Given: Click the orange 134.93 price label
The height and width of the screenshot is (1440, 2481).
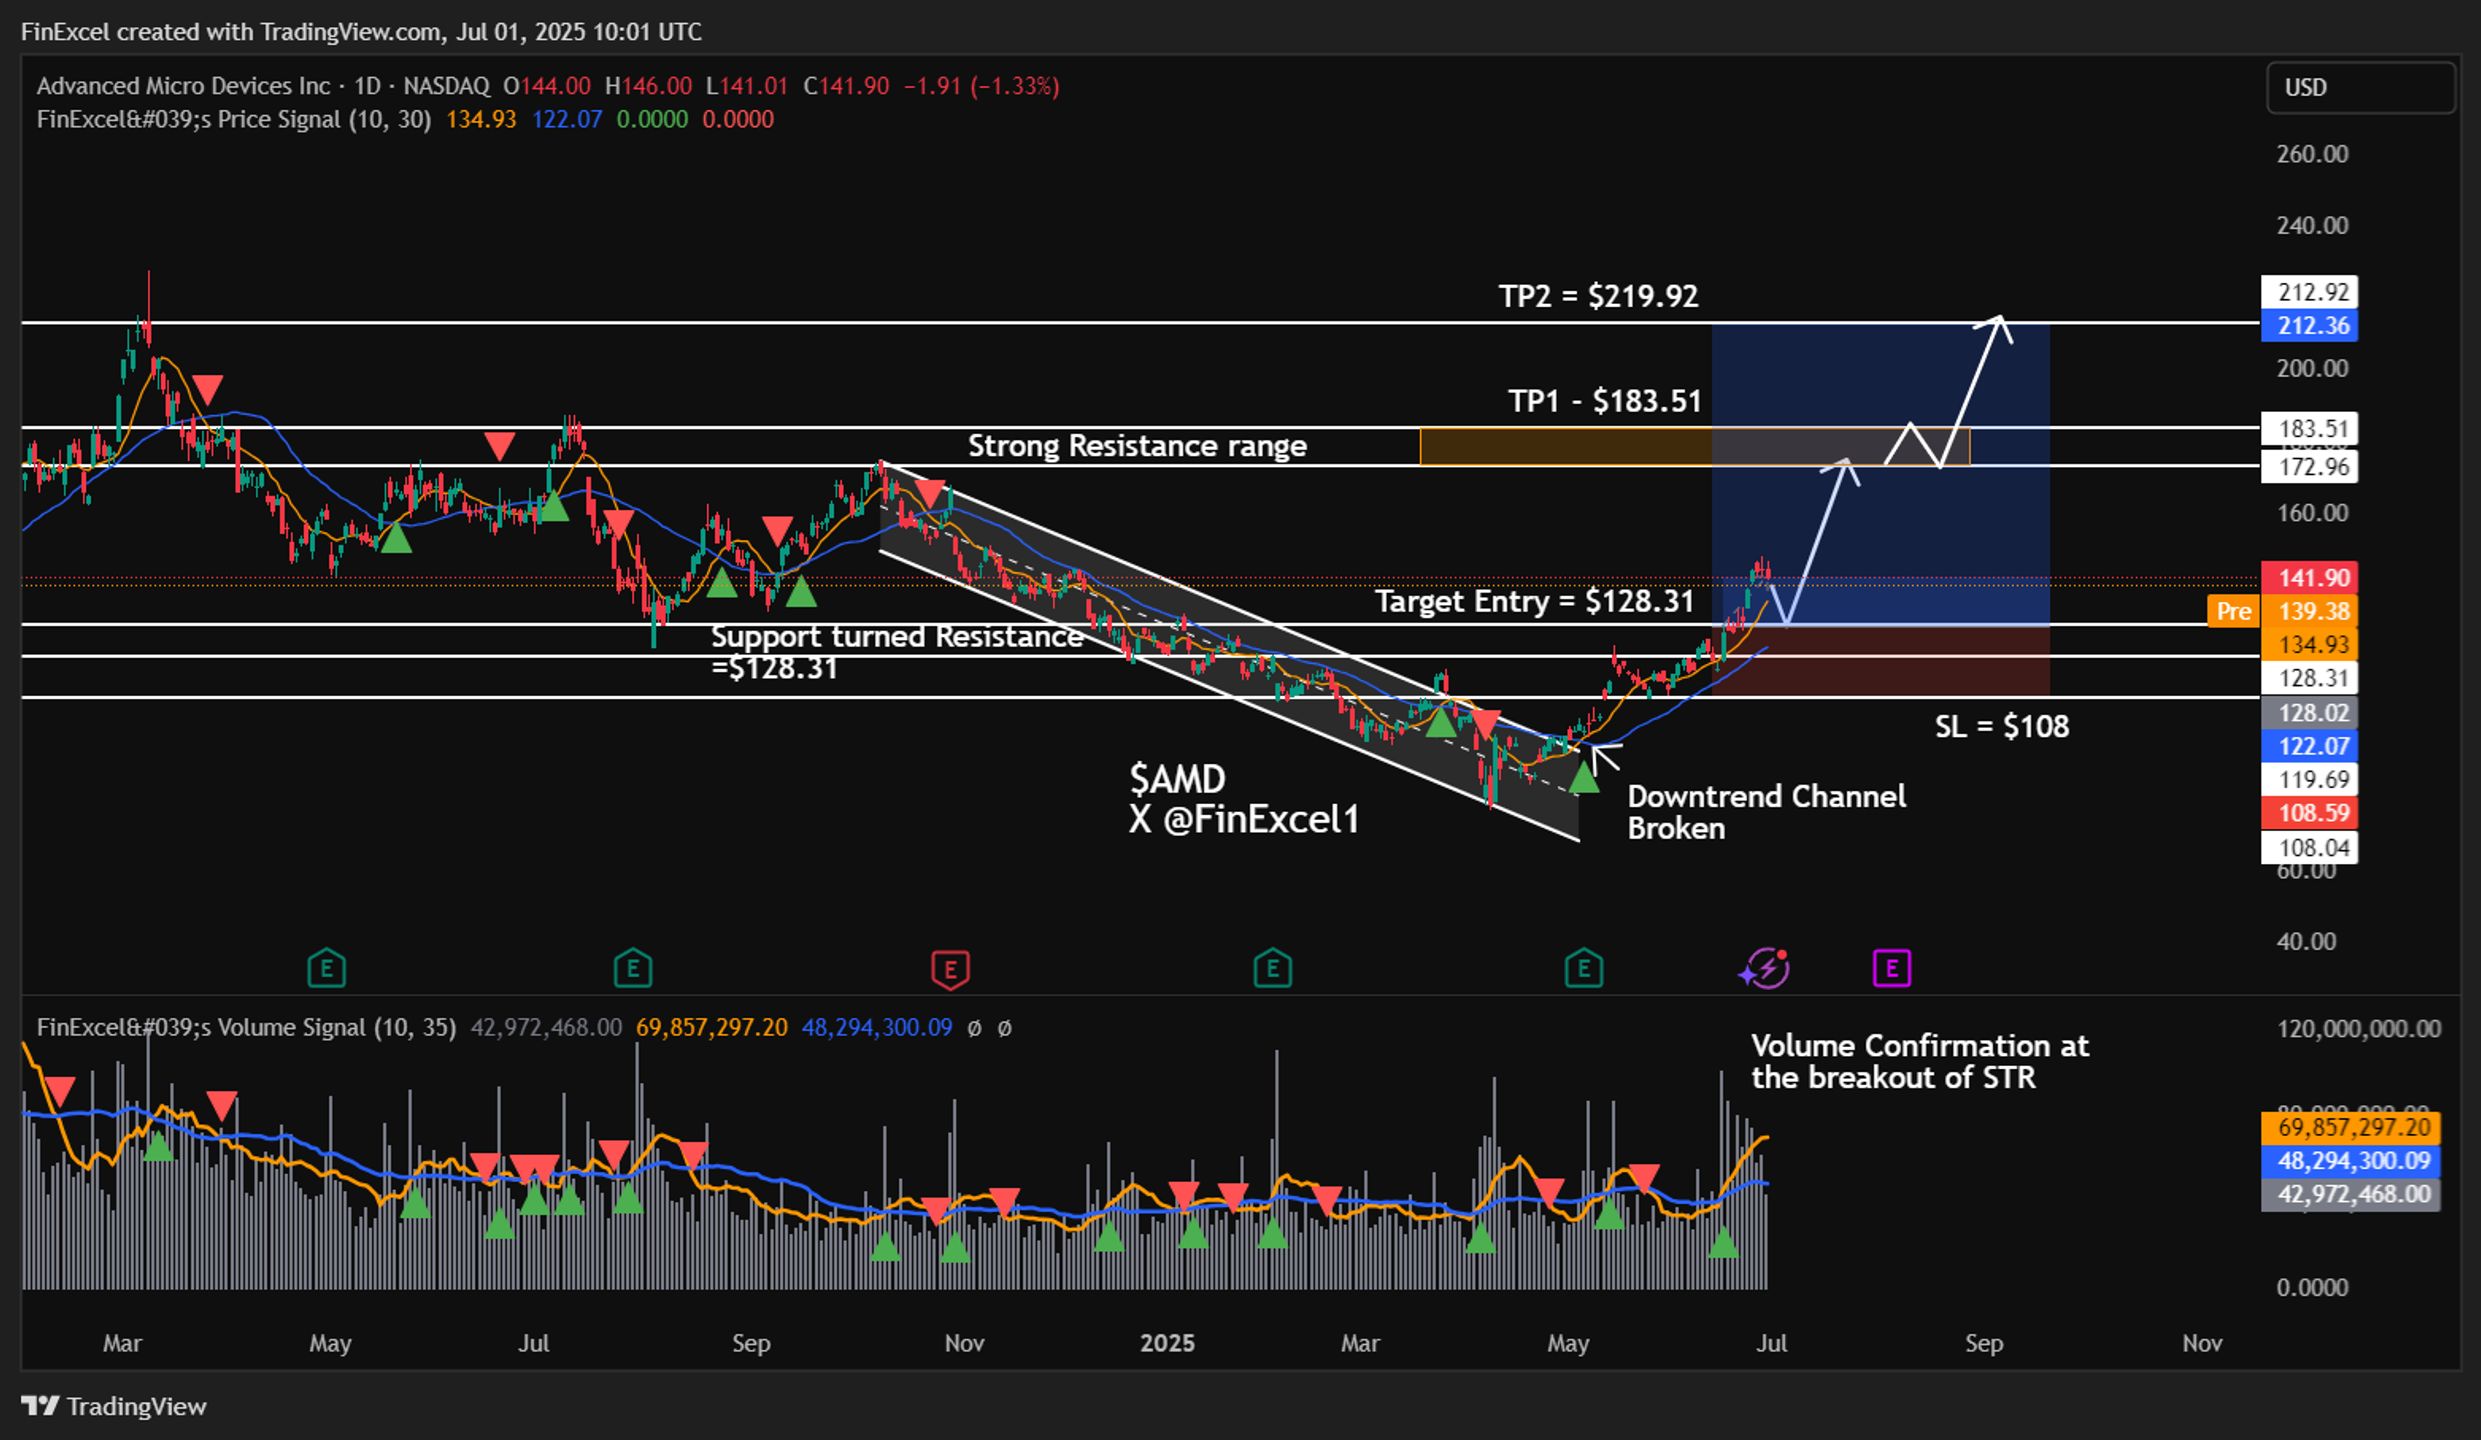Looking at the screenshot, I should point(2309,645).
